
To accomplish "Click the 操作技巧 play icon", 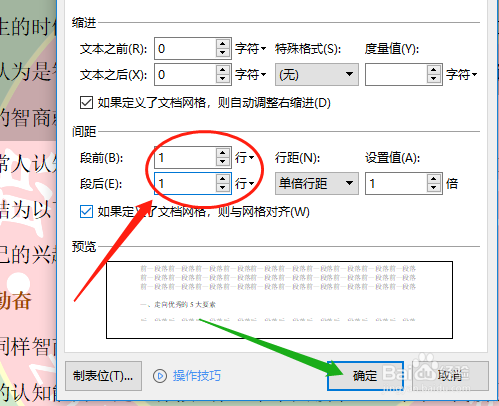I will tap(160, 376).
